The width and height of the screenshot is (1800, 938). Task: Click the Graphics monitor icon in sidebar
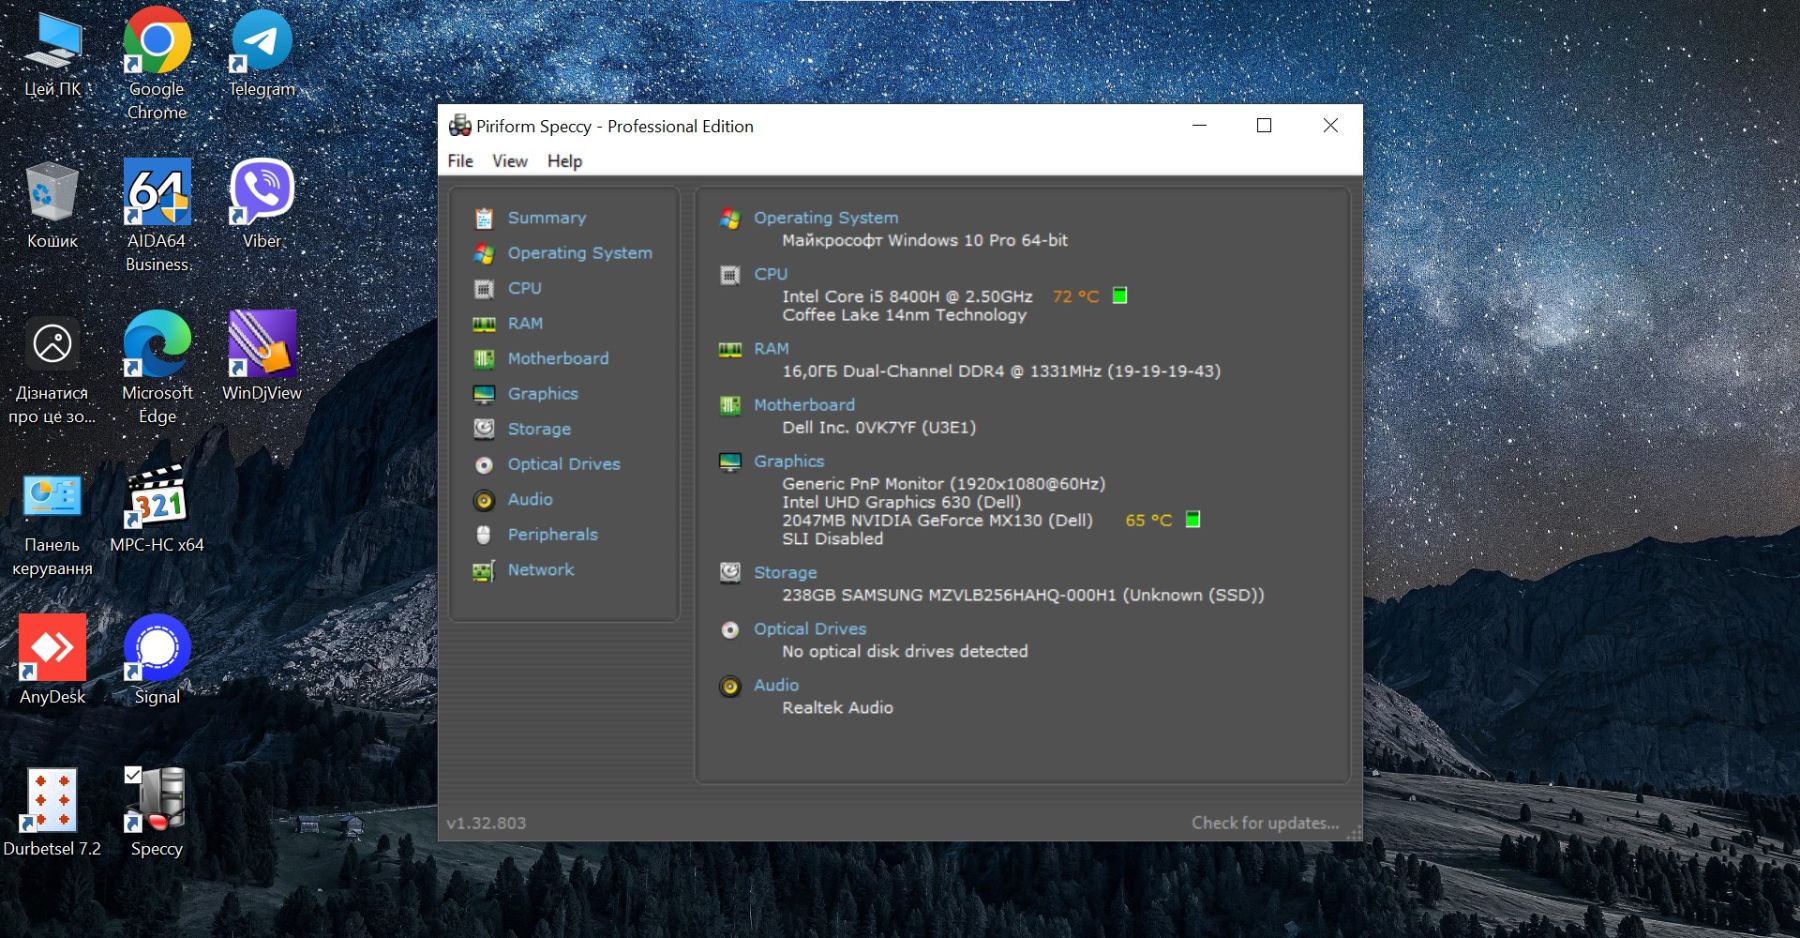[484, 394]
